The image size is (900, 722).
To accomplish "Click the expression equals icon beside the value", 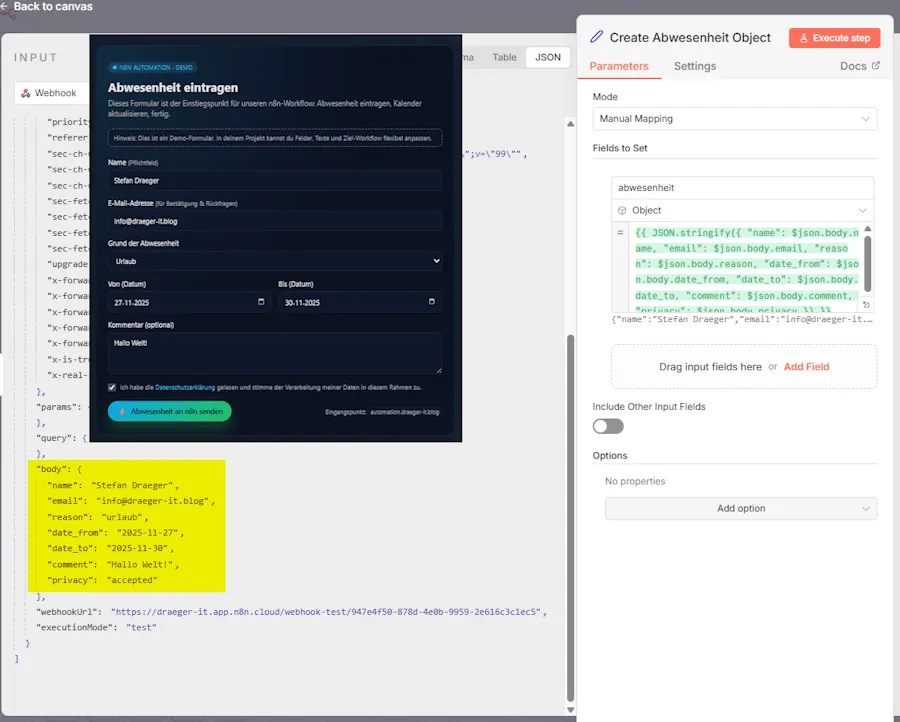I will (x=621, y=232).
